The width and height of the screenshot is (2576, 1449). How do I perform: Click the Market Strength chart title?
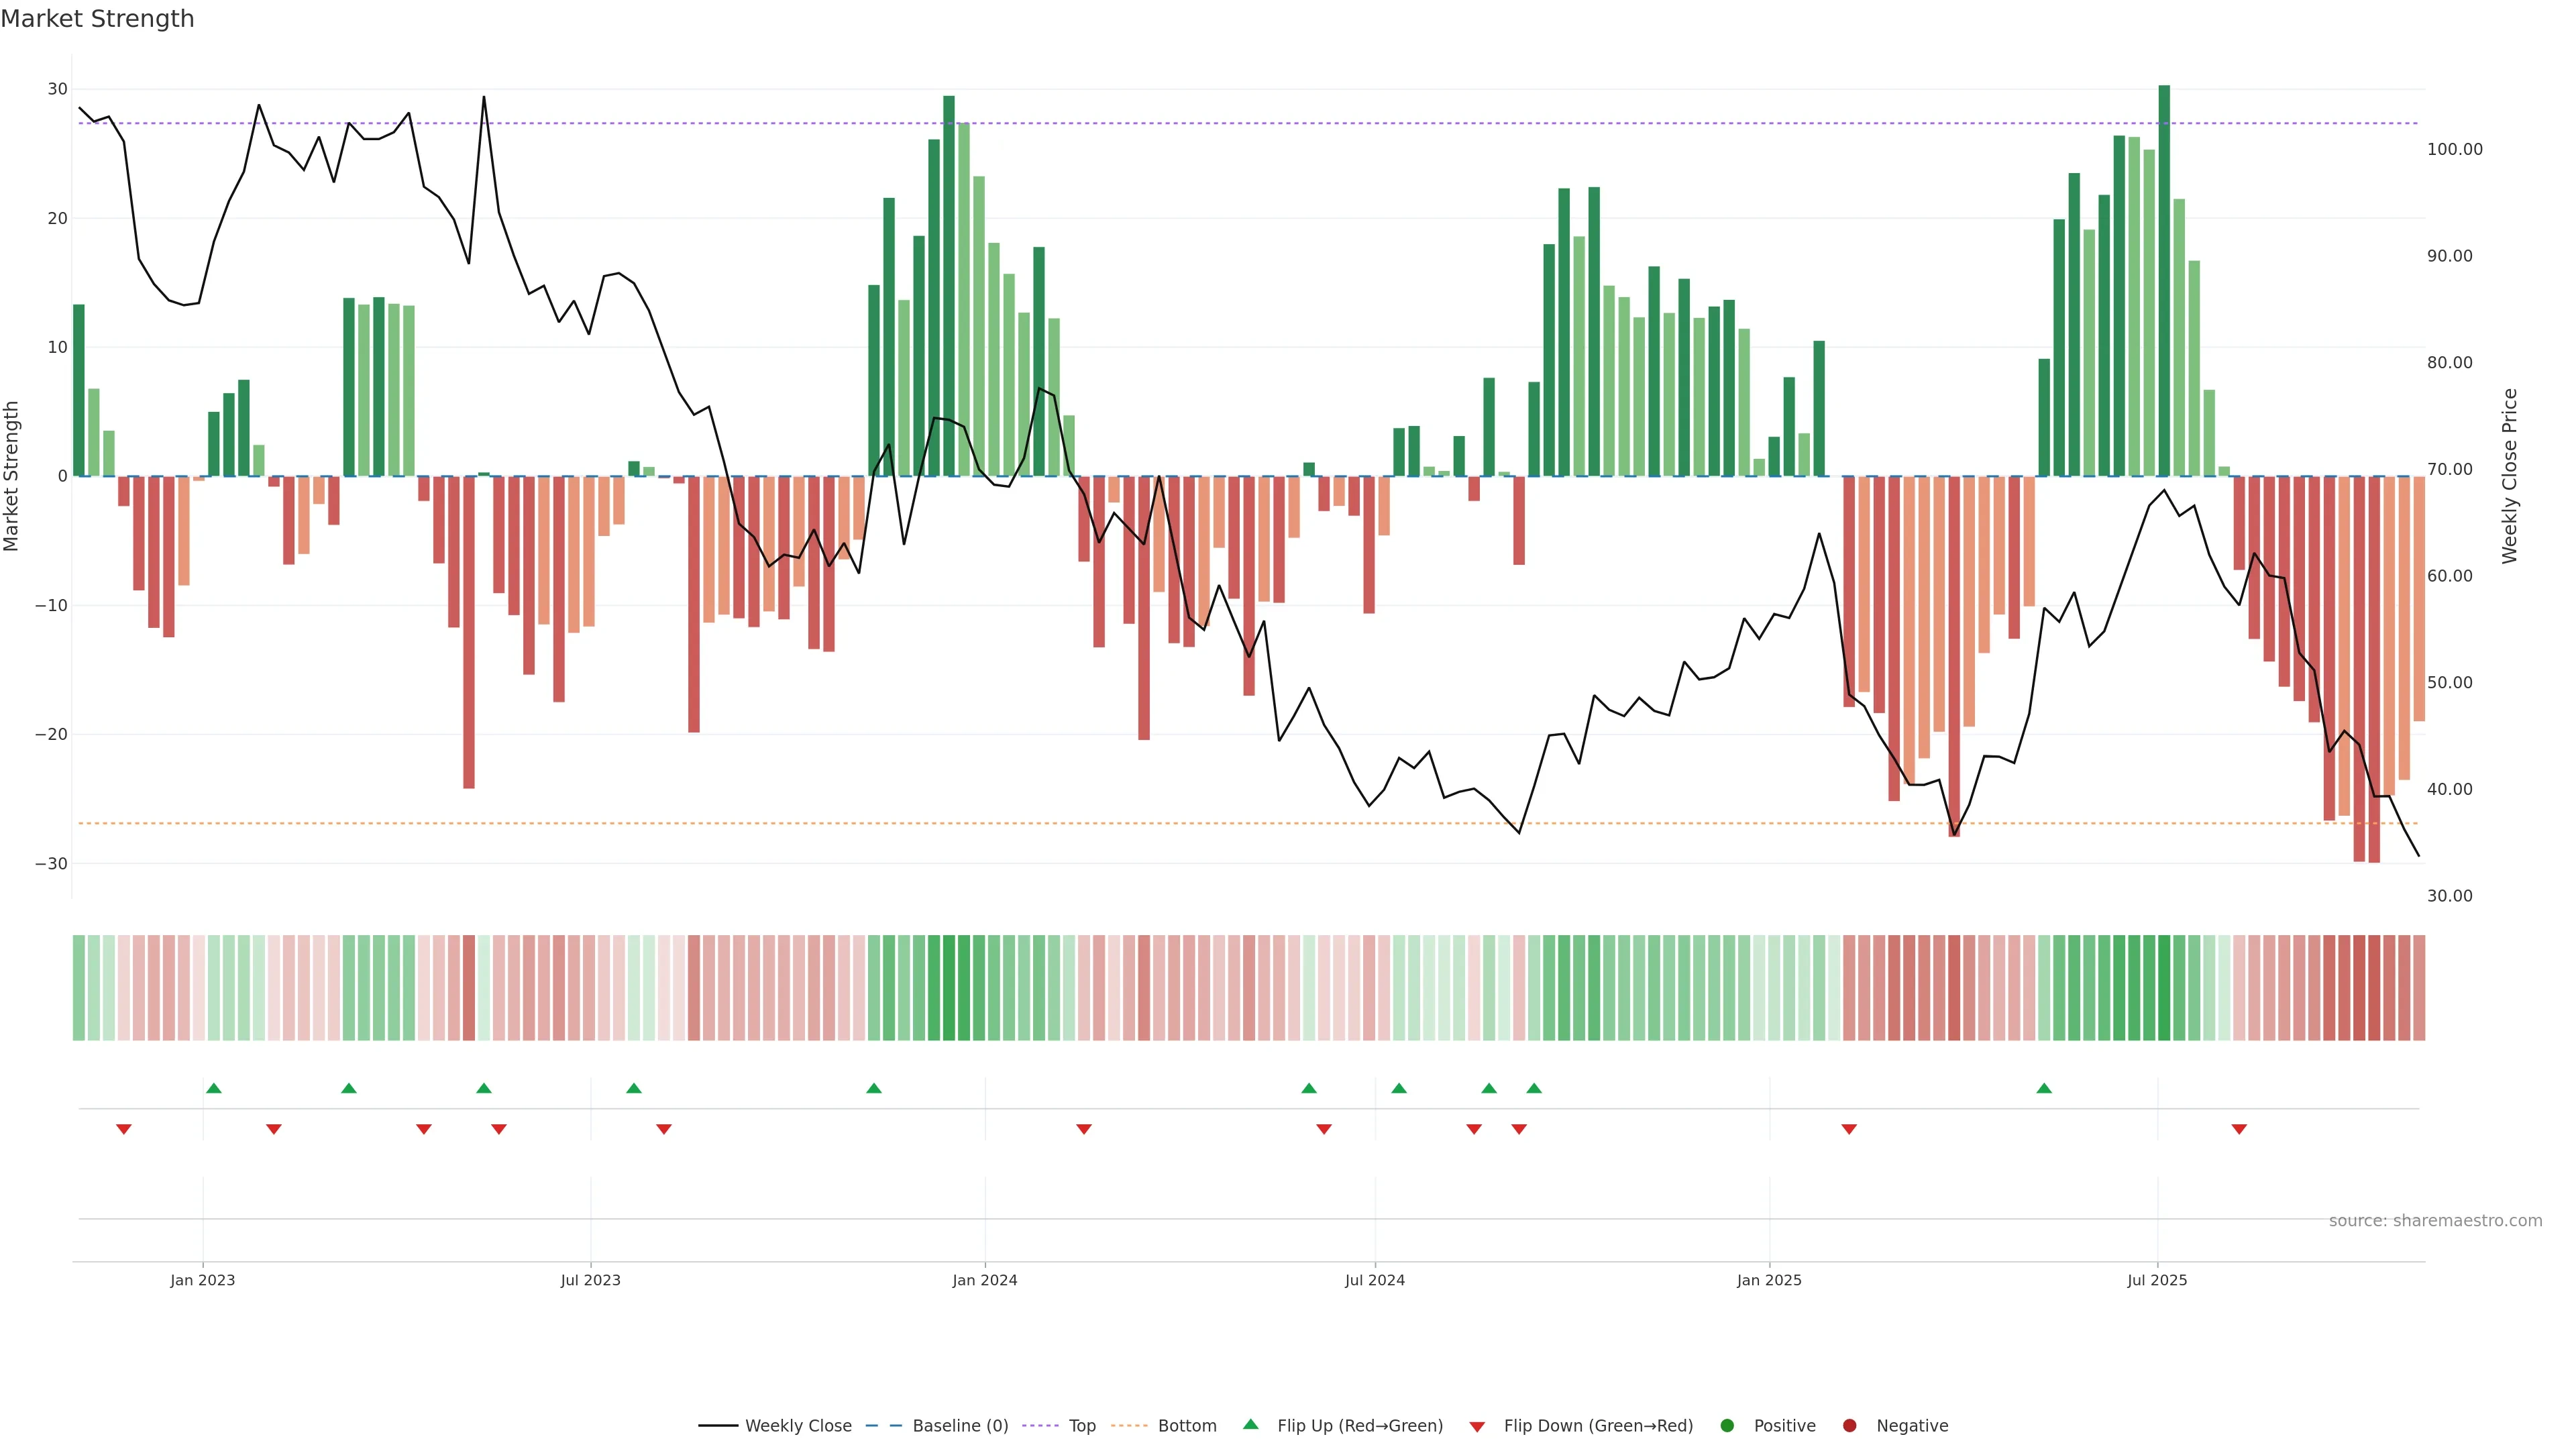tap(97, 19)
